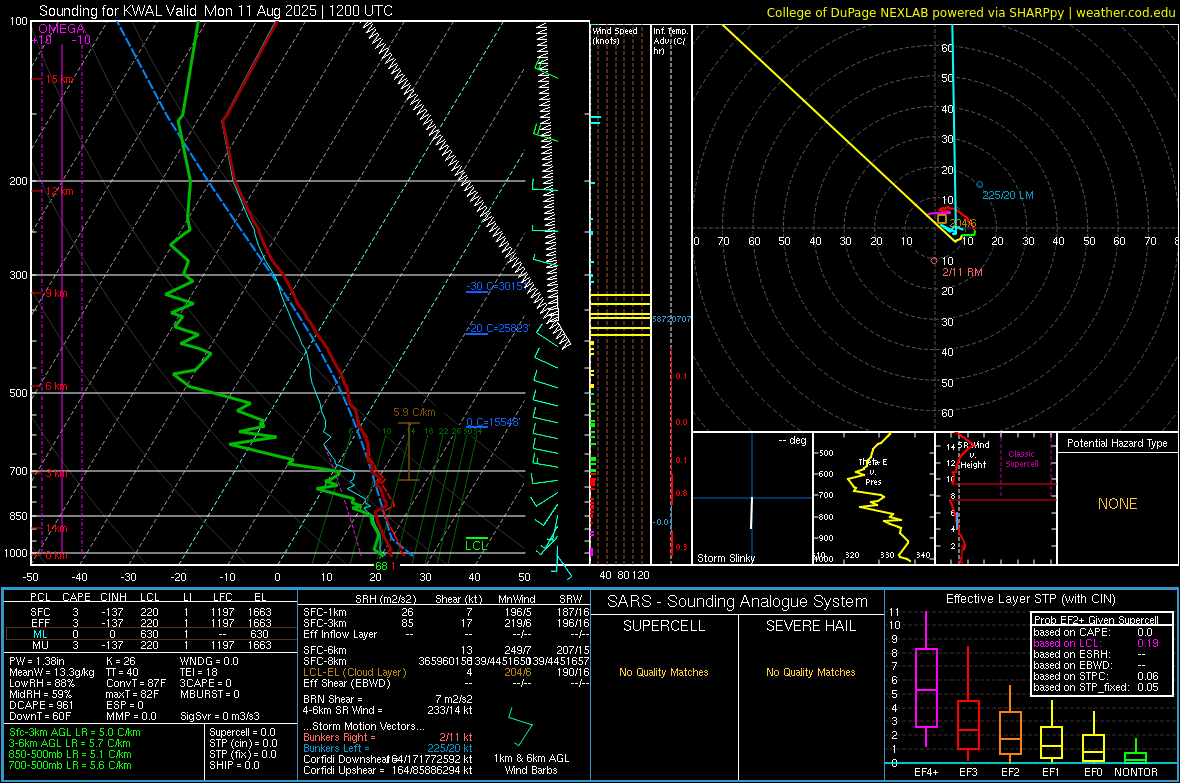Click the Theta-E v. Pres label

point(873,472)
